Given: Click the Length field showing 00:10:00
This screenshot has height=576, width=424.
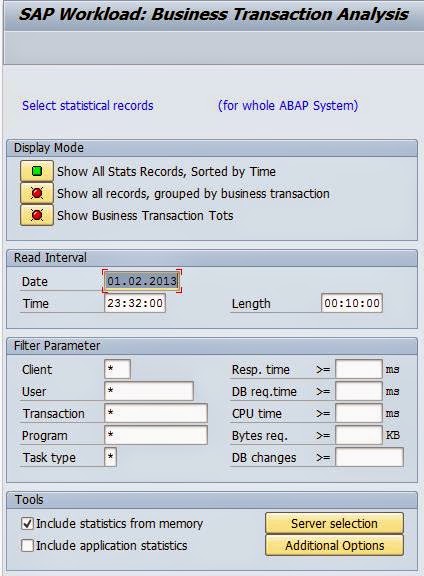Looking at the screenshot, I should point(352,303).
